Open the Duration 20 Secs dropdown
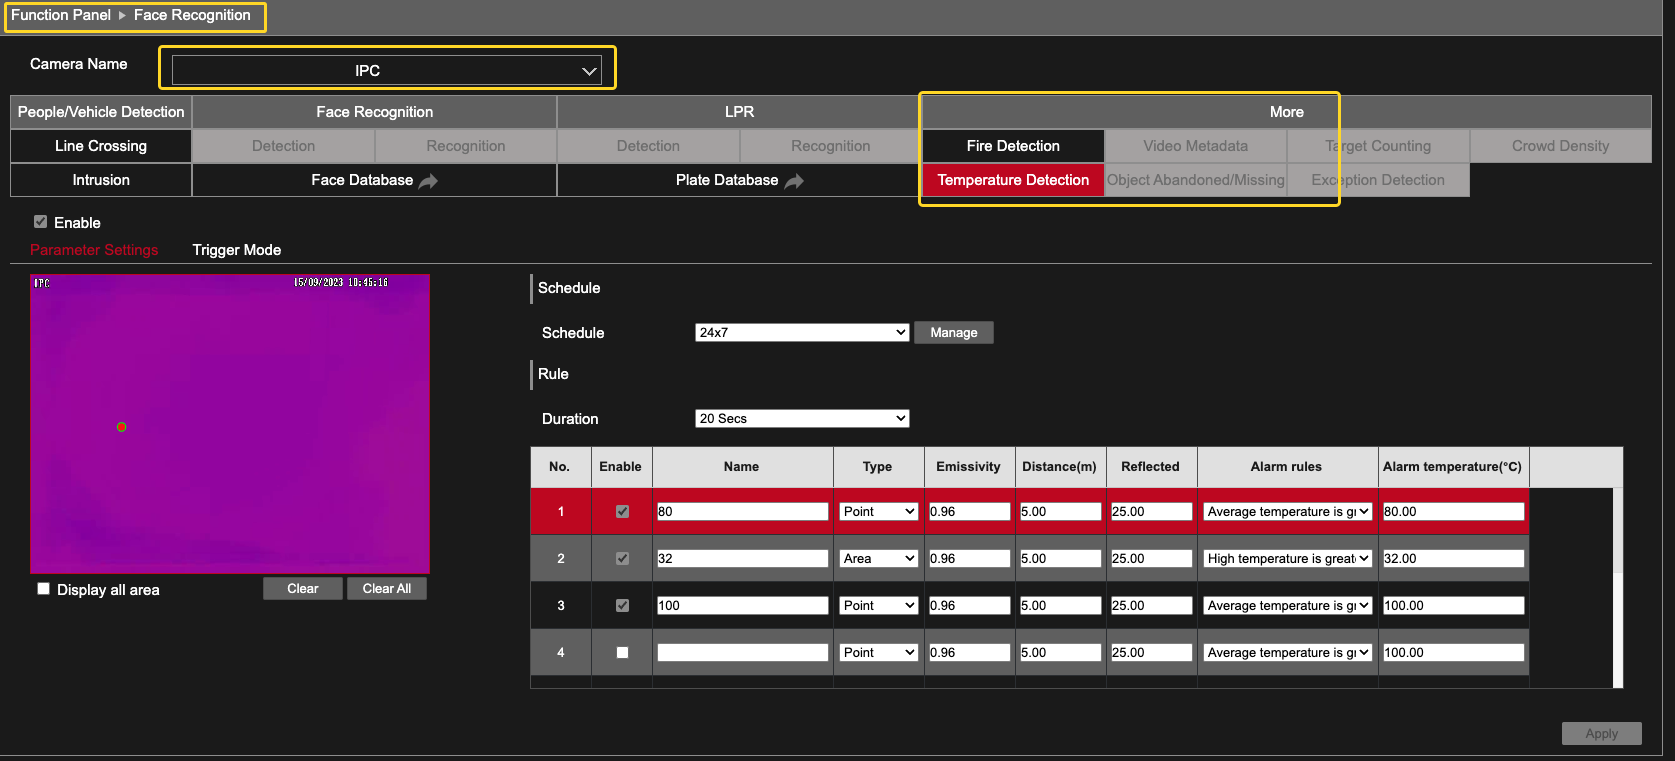1675x761 pixels. 801,419
